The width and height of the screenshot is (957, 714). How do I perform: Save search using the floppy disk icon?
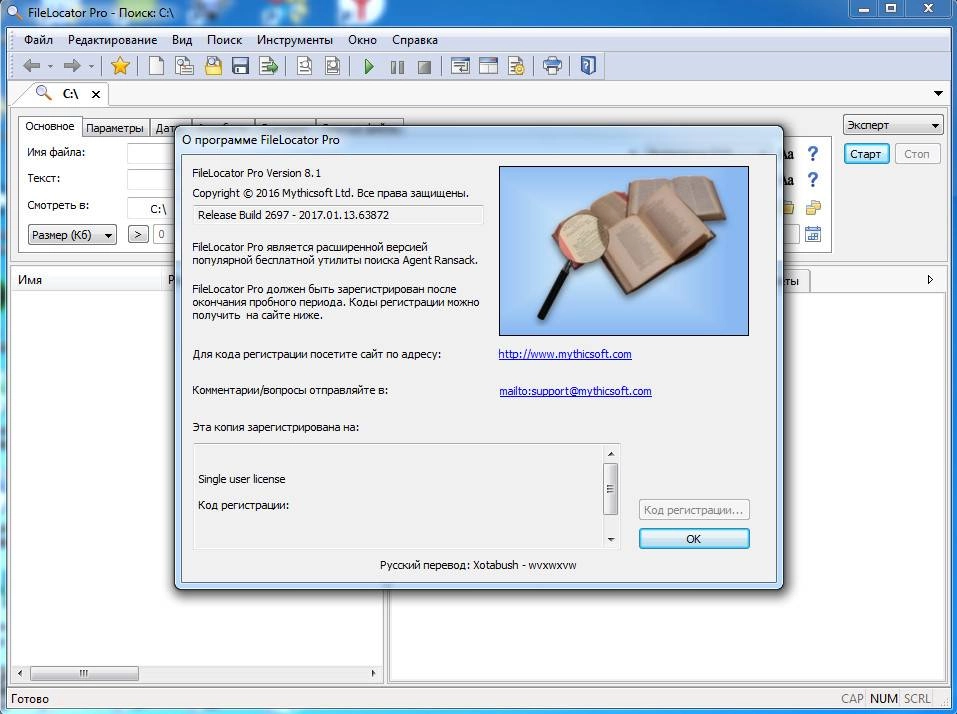click(240, 65)
